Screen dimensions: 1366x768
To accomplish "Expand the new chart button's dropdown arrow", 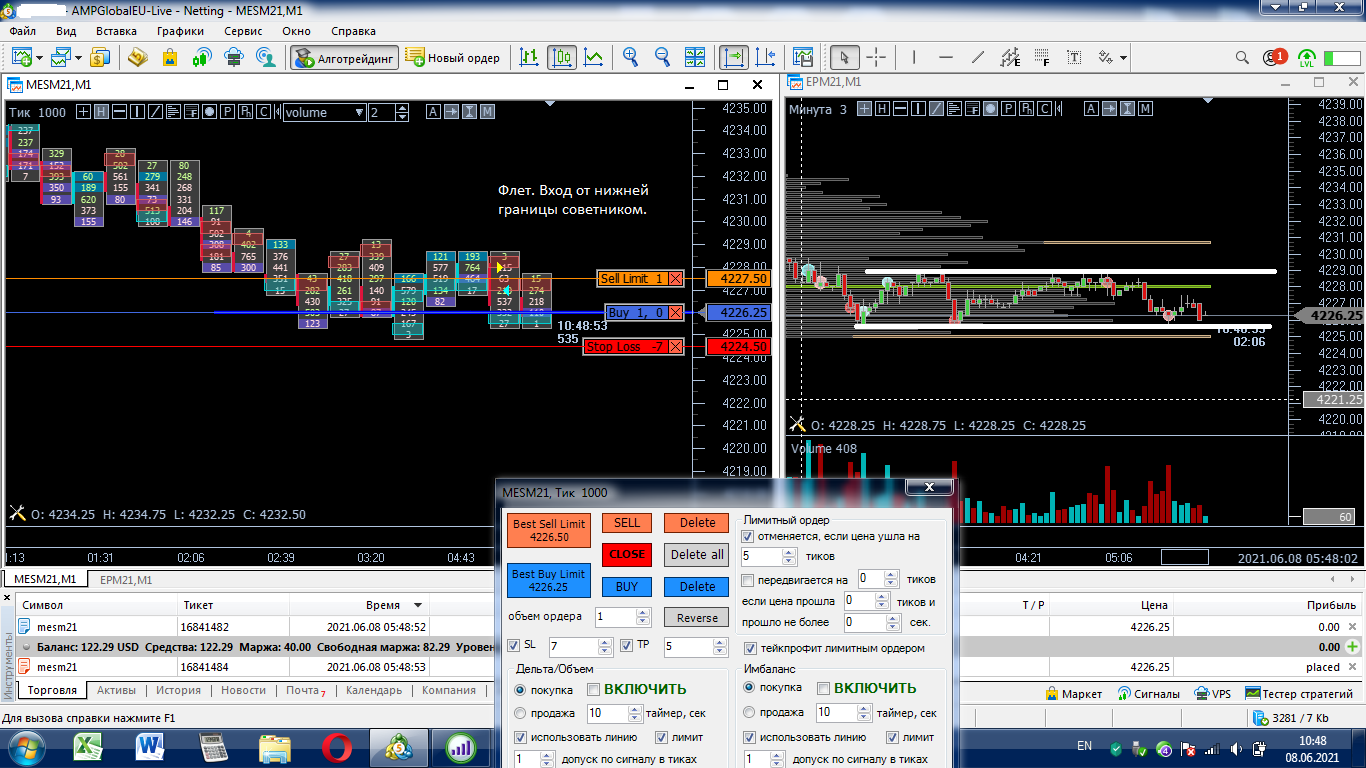I will [37, 58].
